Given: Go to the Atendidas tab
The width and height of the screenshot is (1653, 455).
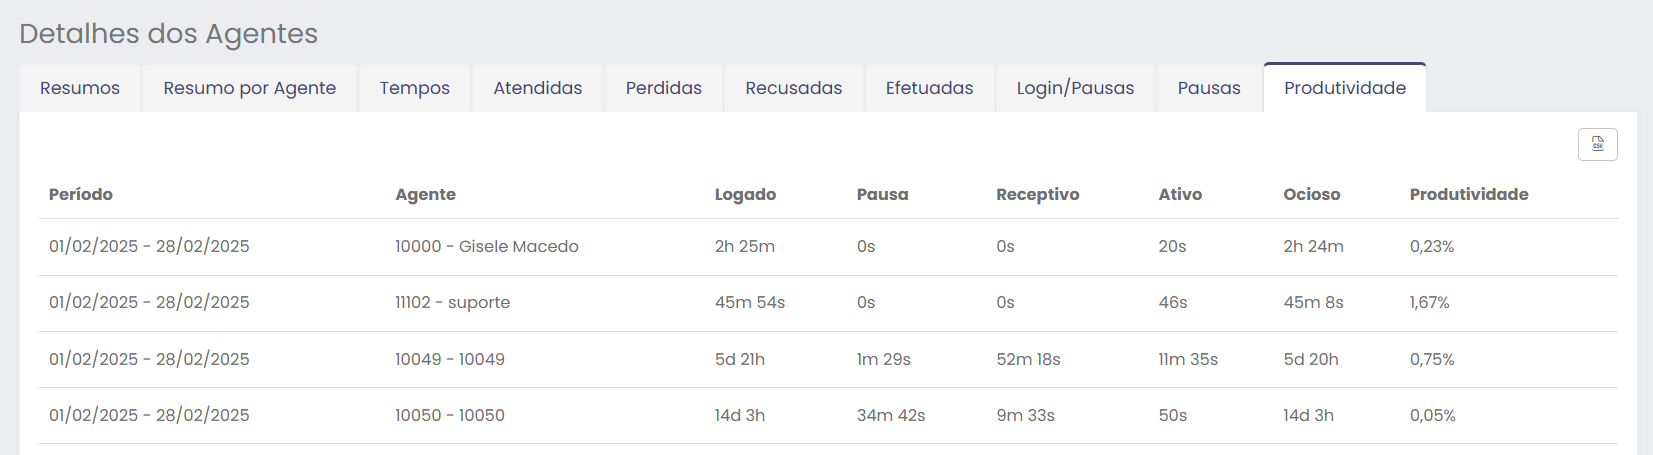Looking at the screenshot, I should [x=537, y=88].
